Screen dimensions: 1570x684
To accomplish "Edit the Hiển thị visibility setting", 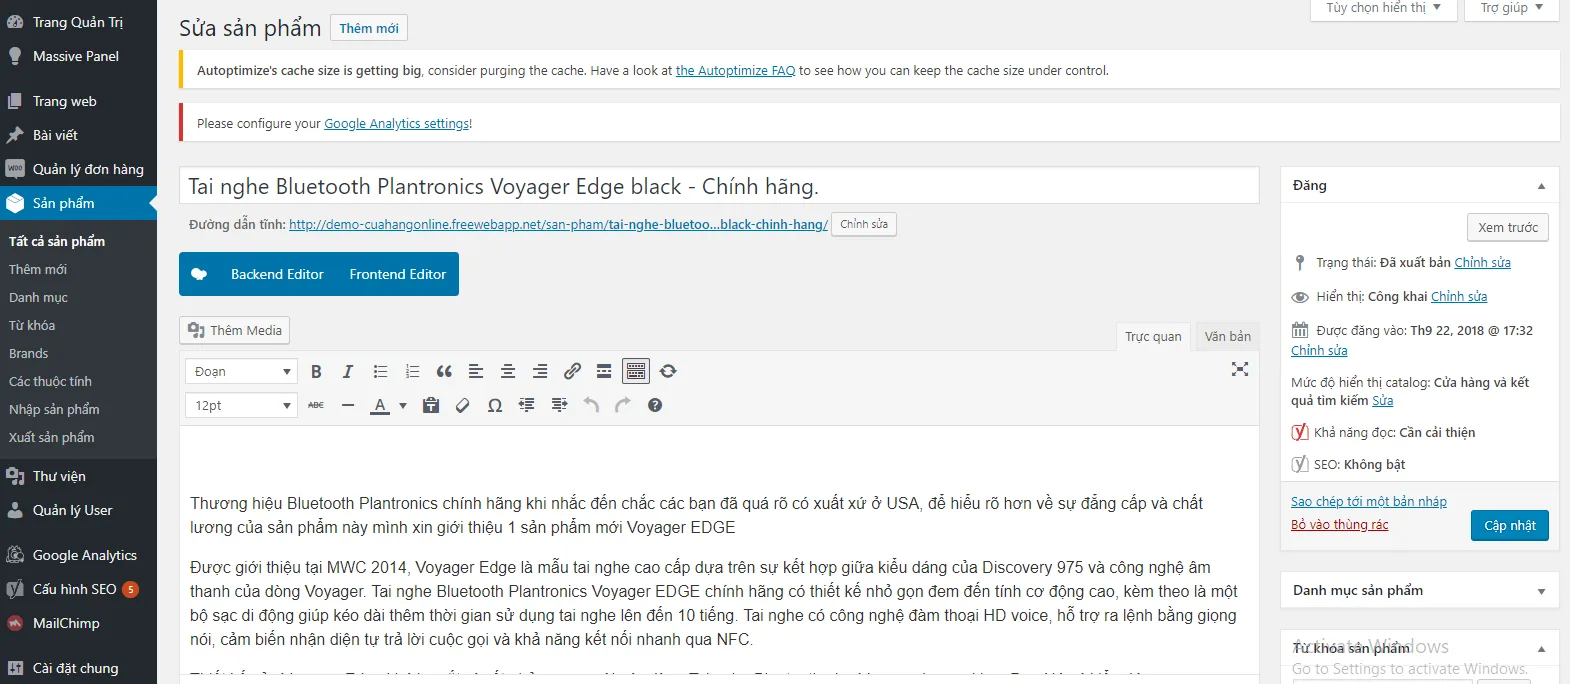I will coord(1459,296).
